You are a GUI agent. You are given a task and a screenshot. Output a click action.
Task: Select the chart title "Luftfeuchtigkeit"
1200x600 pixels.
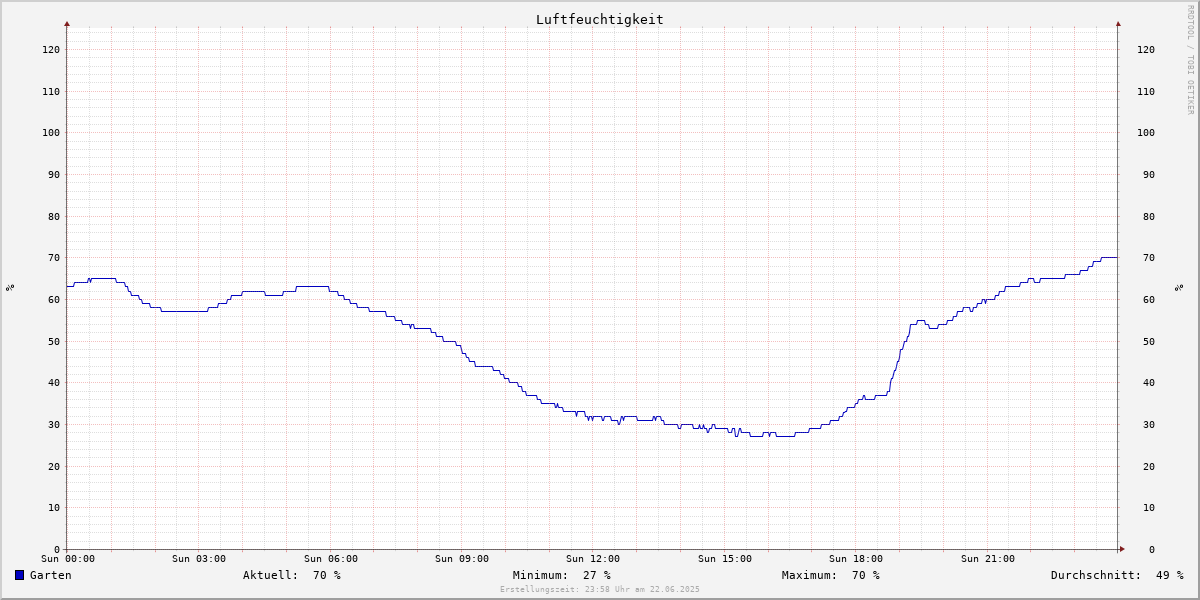pos(599,19)
